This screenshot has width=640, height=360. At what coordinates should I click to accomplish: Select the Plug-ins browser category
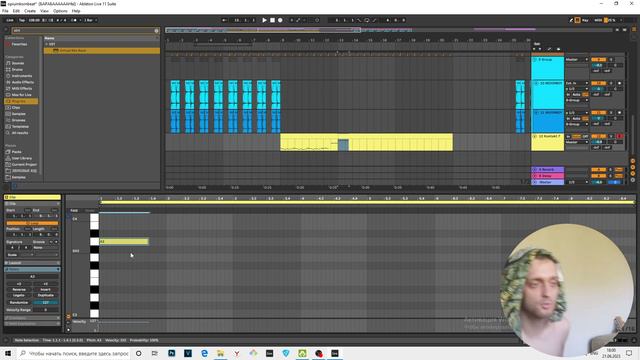pos(21,101)
